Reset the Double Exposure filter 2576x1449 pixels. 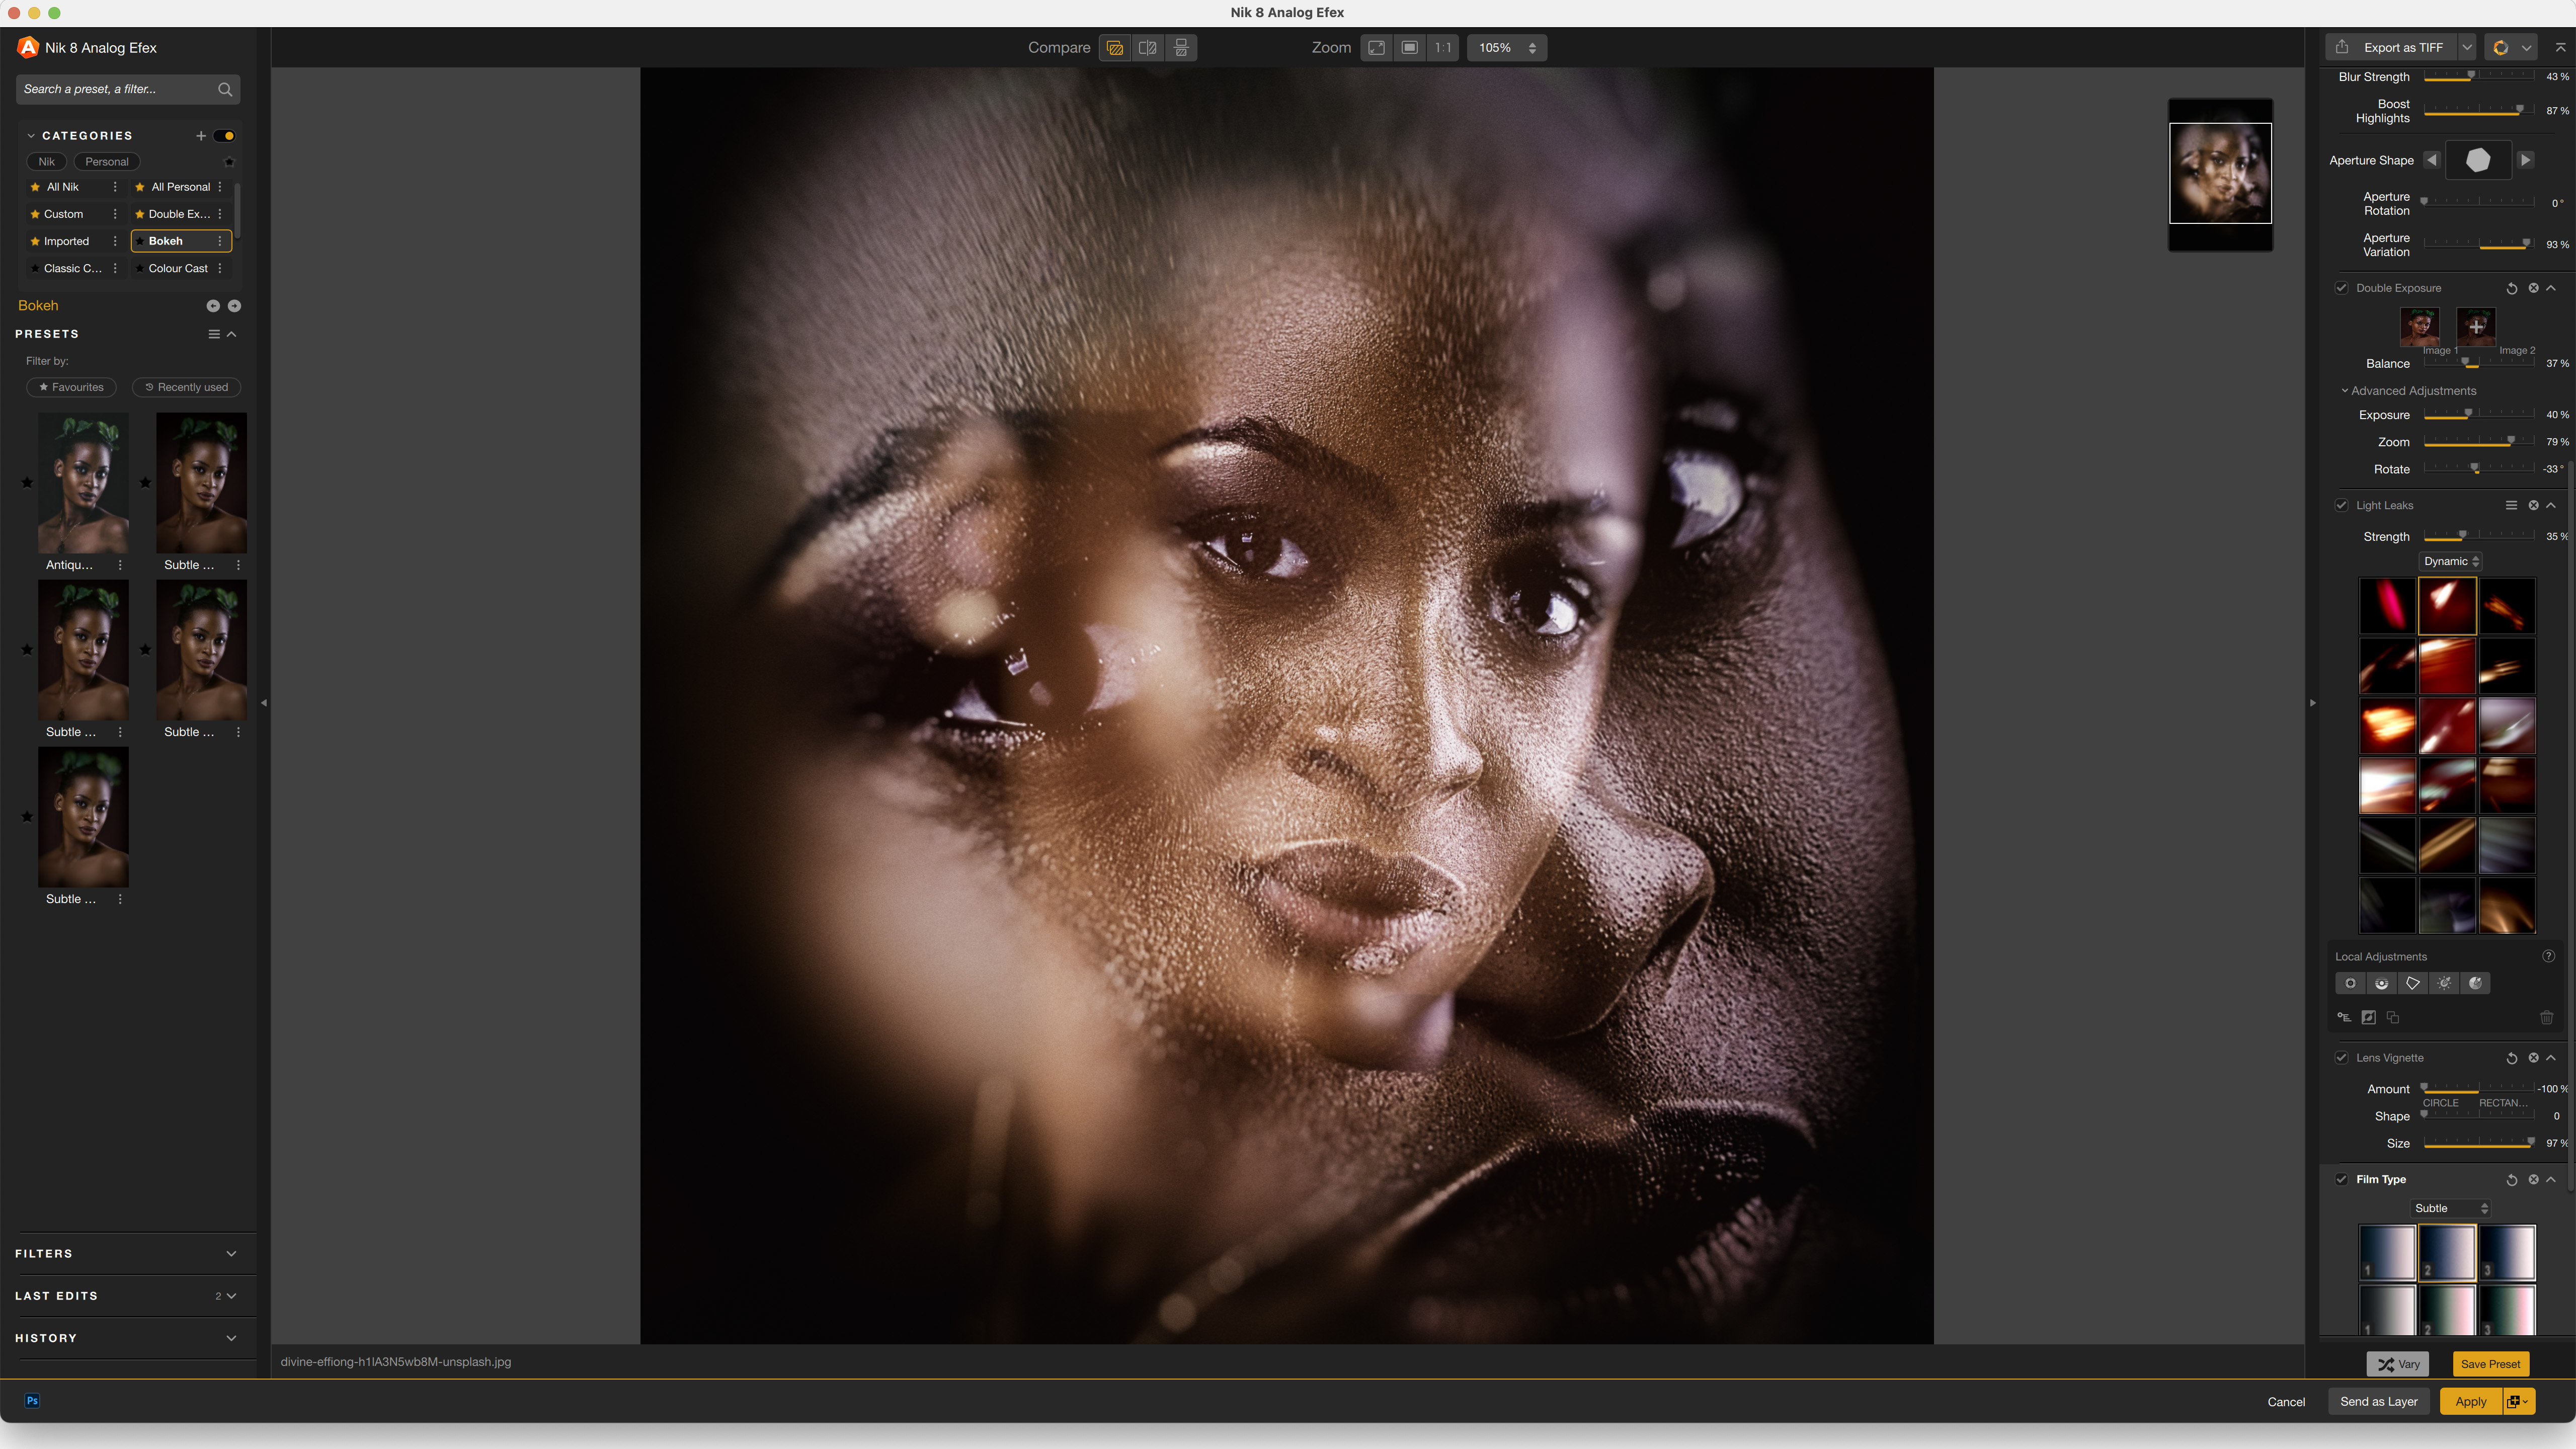pos(2512,288)
